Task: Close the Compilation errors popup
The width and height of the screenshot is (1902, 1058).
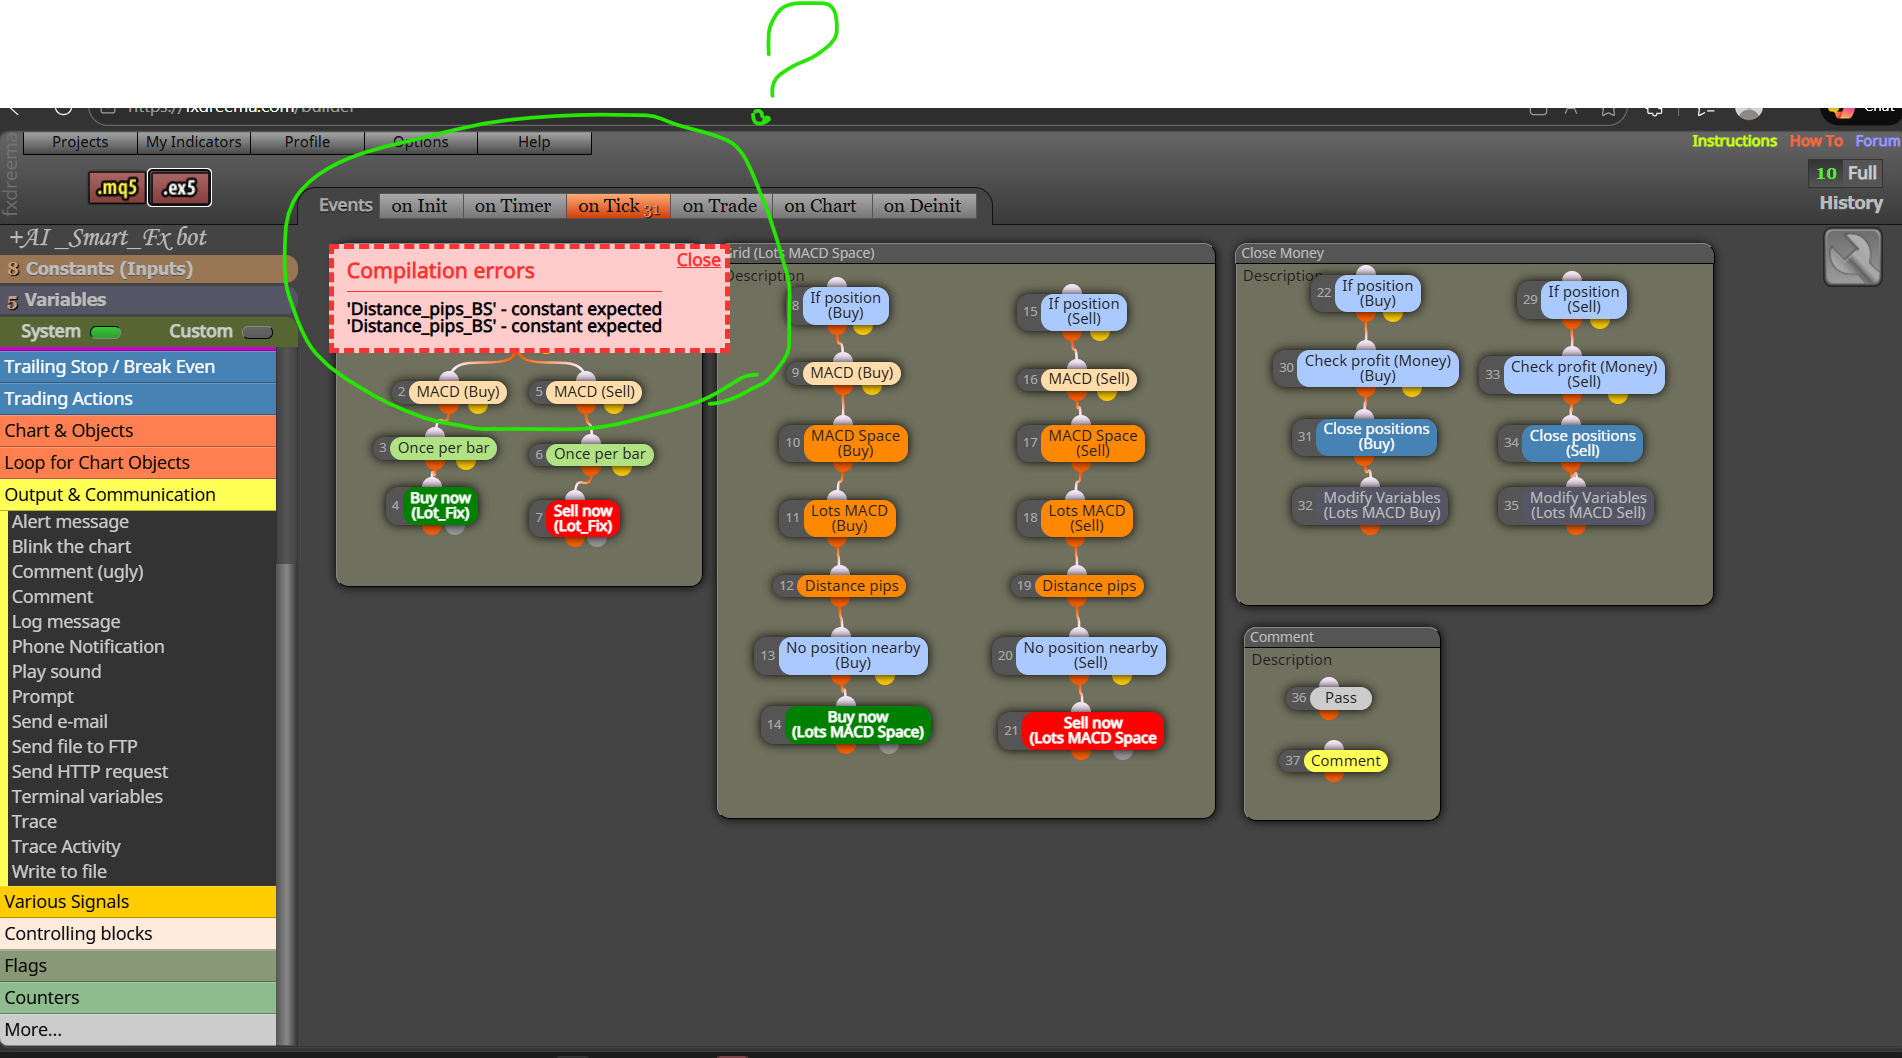Action: 698,260
